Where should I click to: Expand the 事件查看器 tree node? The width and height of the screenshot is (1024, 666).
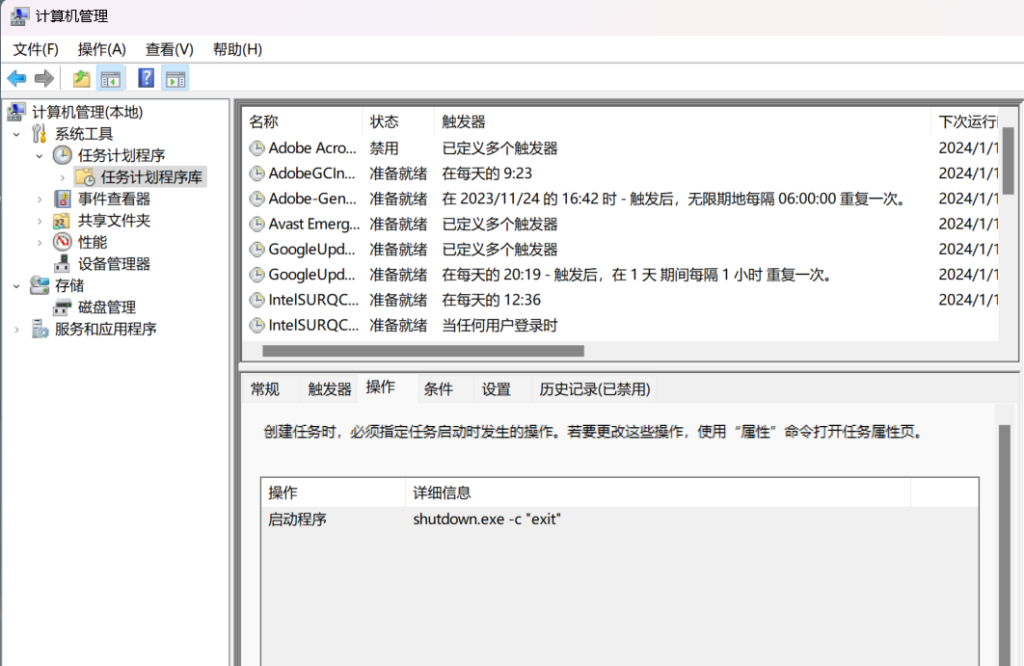(40, 199)
